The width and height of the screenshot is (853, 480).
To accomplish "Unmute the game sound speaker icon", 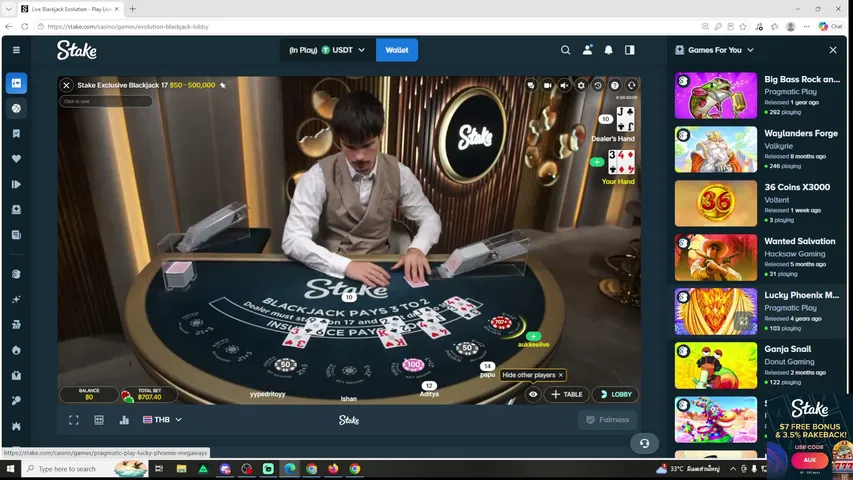I will pos(565,85).
